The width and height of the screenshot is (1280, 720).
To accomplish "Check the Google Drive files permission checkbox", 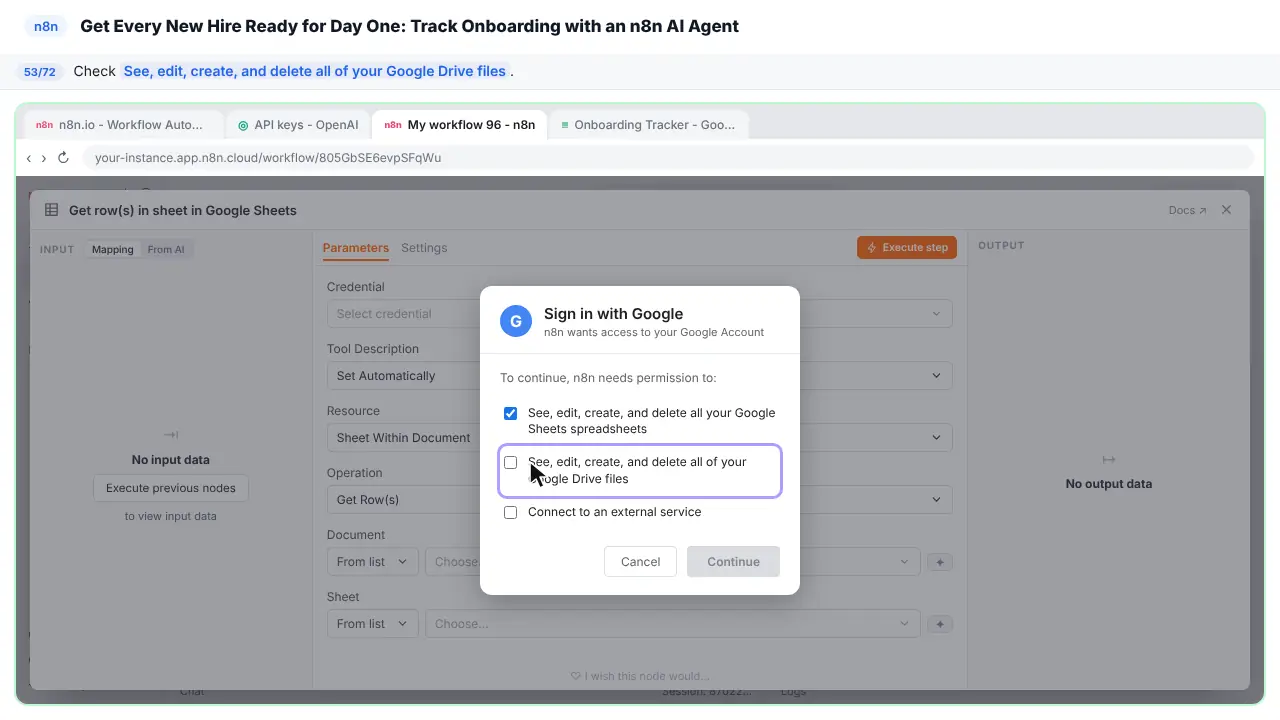I will point(511,462).
